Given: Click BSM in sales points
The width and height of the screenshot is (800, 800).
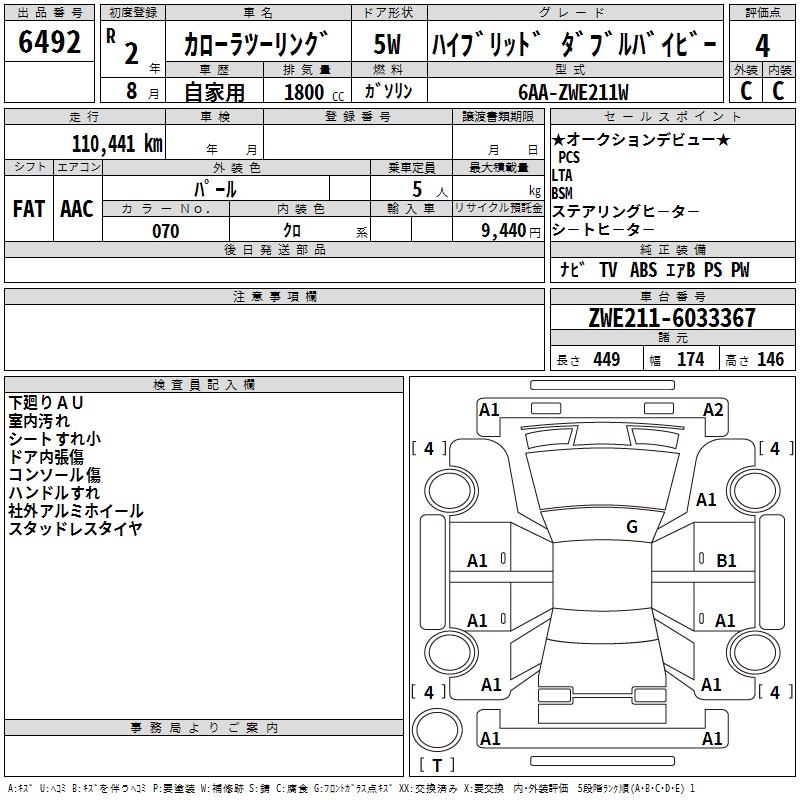Looking at the screenshot, I should tap(562, 193).
